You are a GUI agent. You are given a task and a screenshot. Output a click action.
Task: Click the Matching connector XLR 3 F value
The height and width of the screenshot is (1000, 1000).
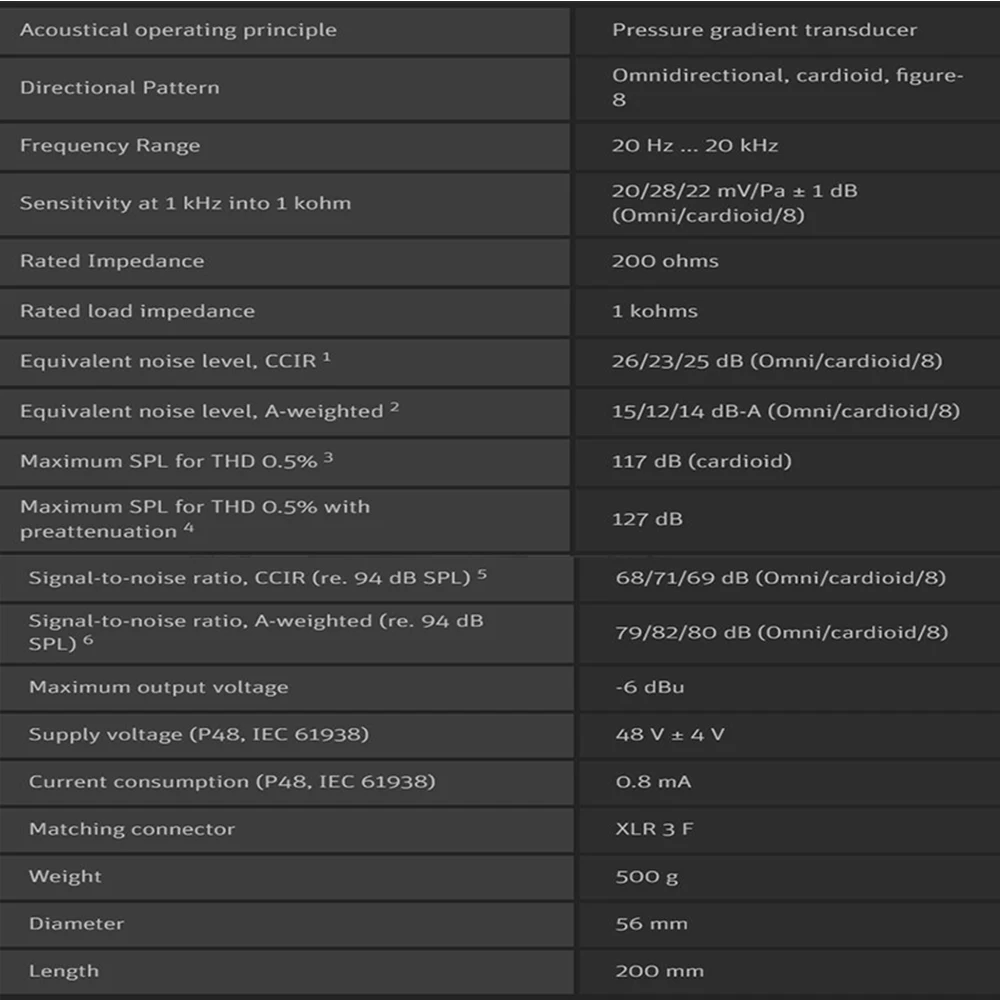pos(654,828)
